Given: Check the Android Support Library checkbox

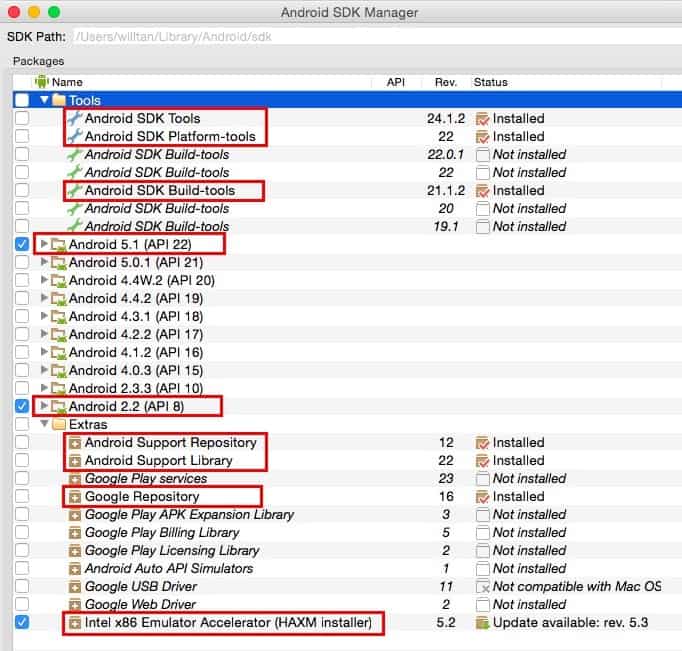Looking at the screenshot, I should pyautogui.click(x=22, y=460).
